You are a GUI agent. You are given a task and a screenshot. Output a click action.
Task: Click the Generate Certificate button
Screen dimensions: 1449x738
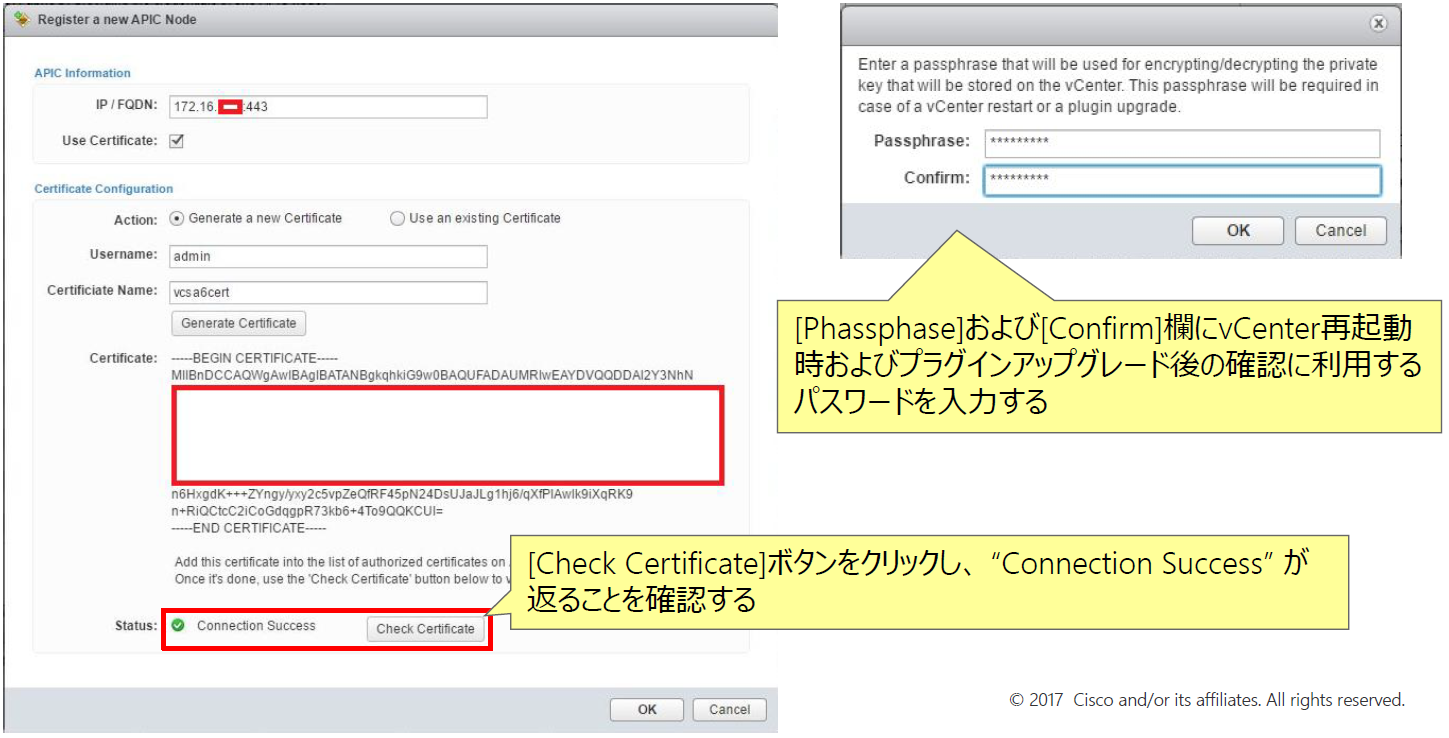click(x=238, y=323)
